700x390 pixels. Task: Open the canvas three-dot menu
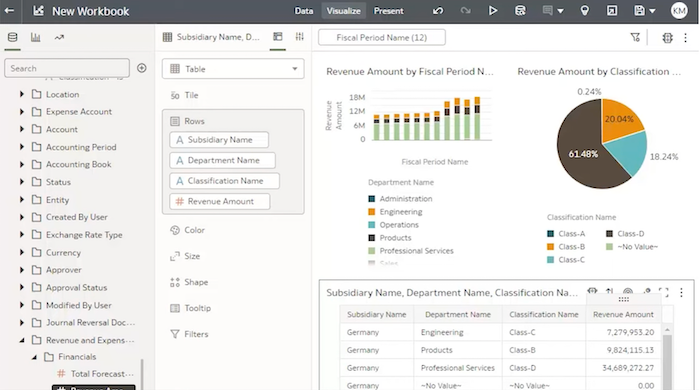click(685, 38)
